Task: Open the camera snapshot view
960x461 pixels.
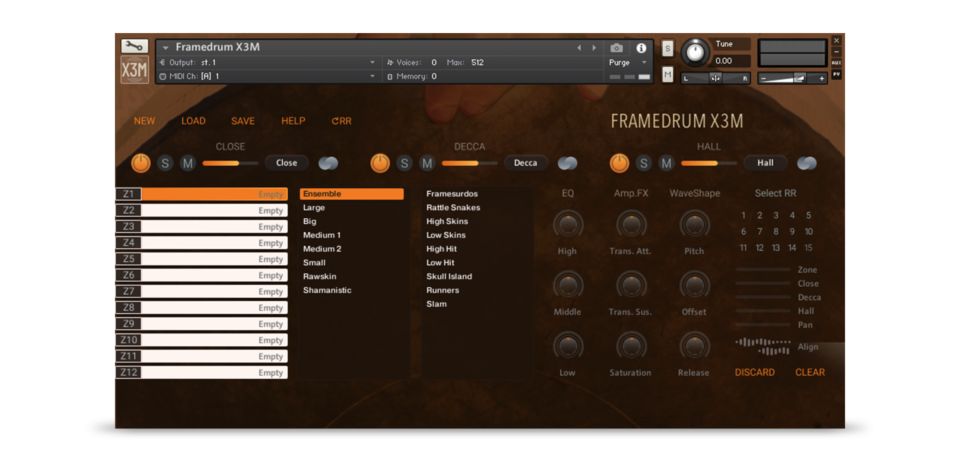Action: (x=617, y=48)
